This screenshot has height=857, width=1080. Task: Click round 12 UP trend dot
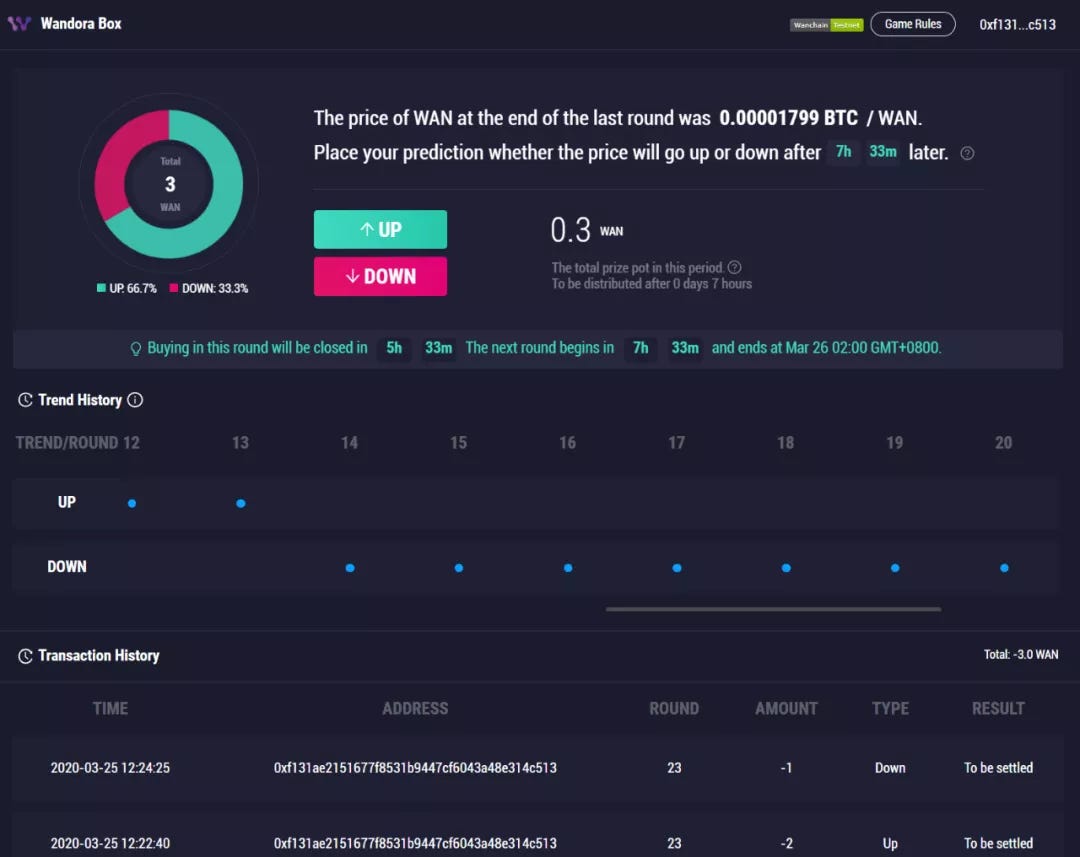[x=132, y=504]
